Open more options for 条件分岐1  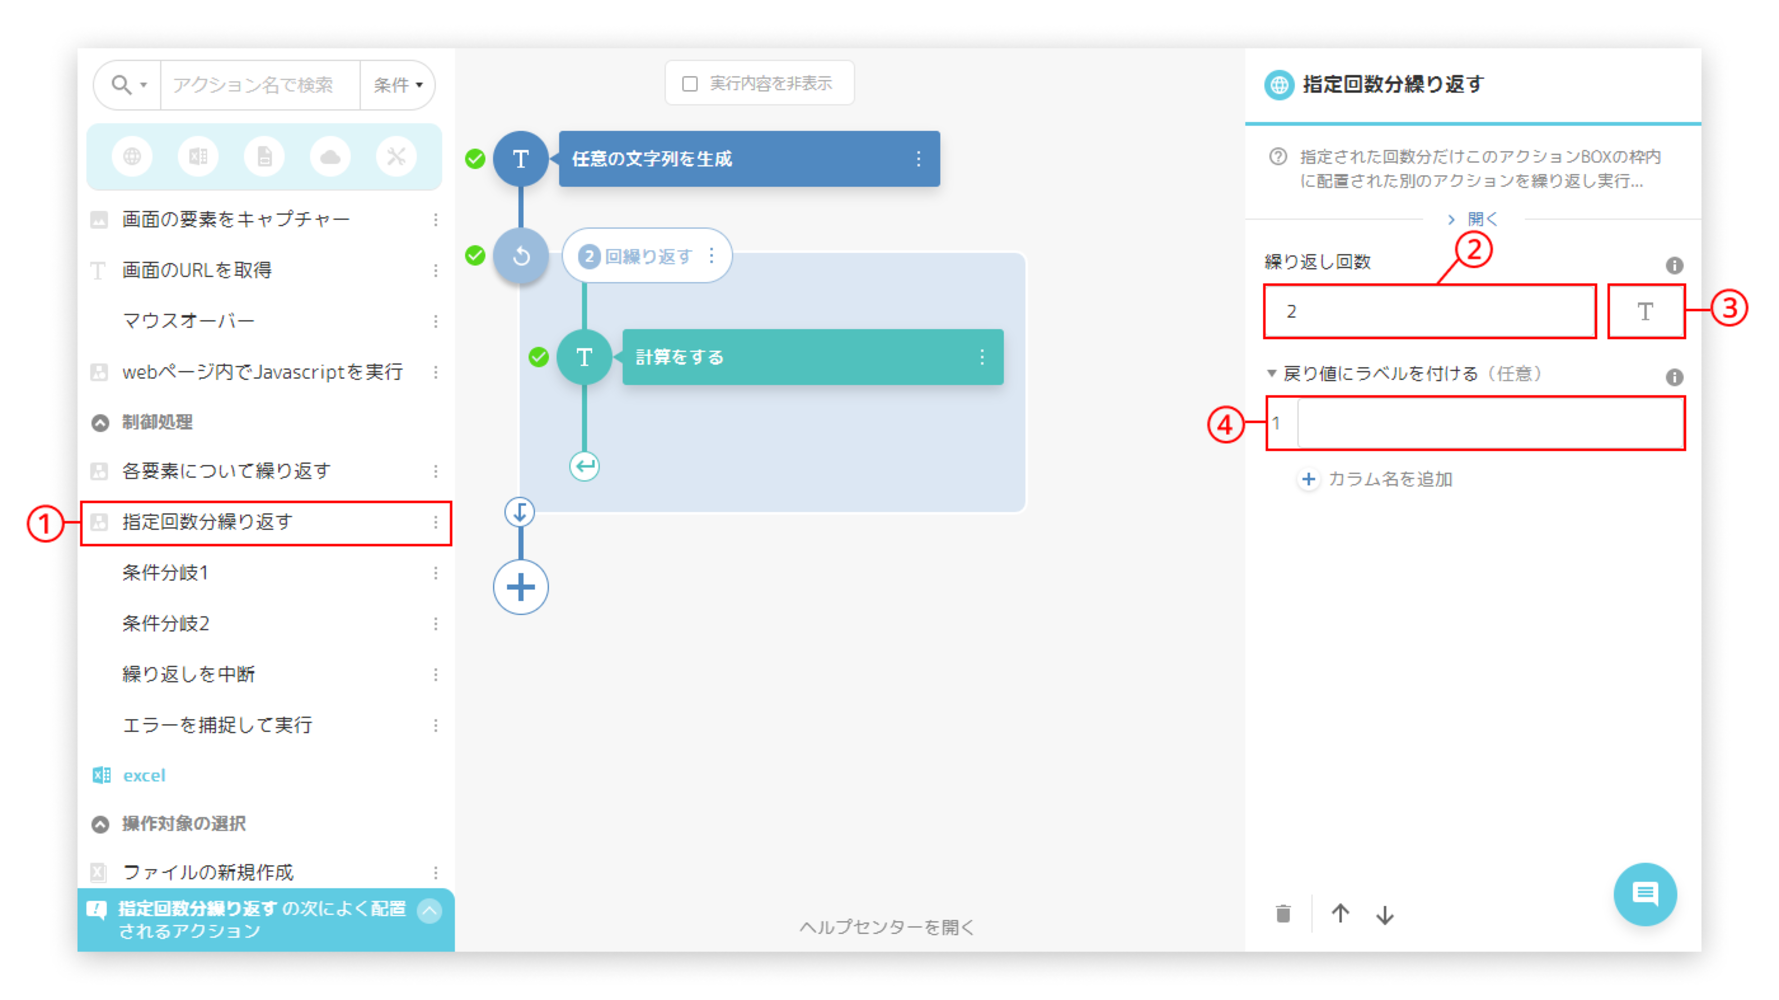tap(436, 573)
